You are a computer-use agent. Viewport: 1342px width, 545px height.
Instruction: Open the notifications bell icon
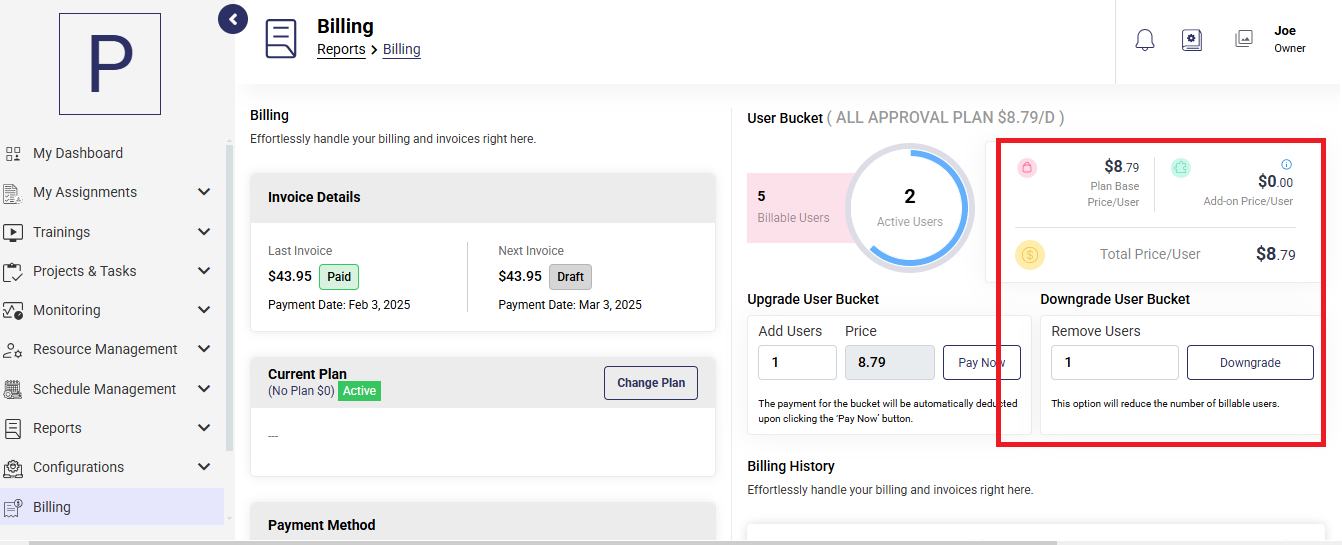(1145, 40)
